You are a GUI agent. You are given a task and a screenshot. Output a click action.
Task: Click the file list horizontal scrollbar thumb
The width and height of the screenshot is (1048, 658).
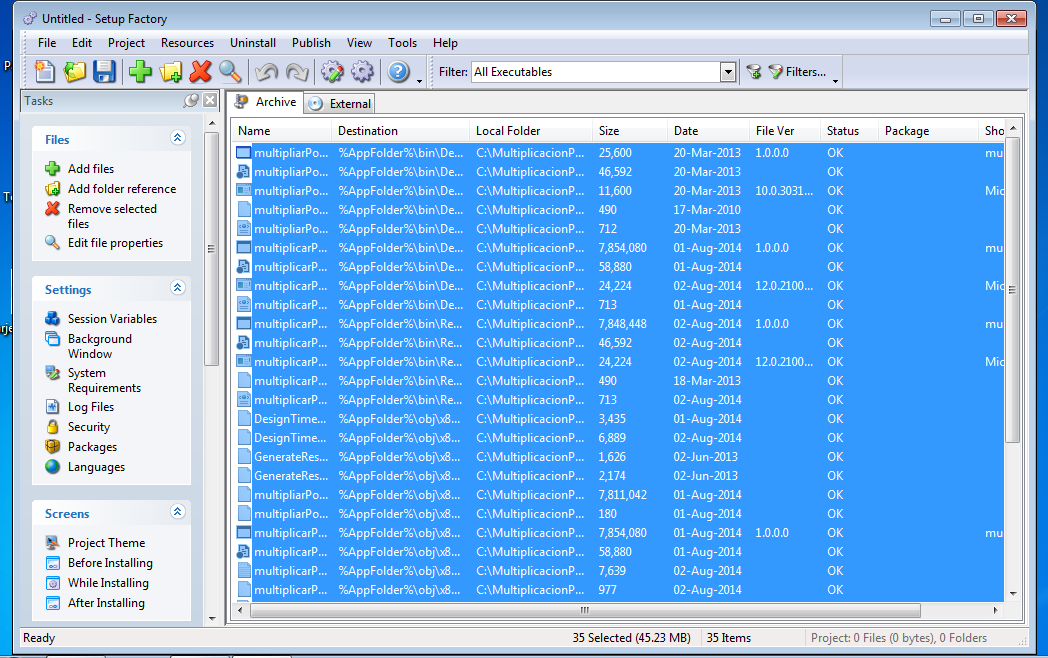pos(585,610)
